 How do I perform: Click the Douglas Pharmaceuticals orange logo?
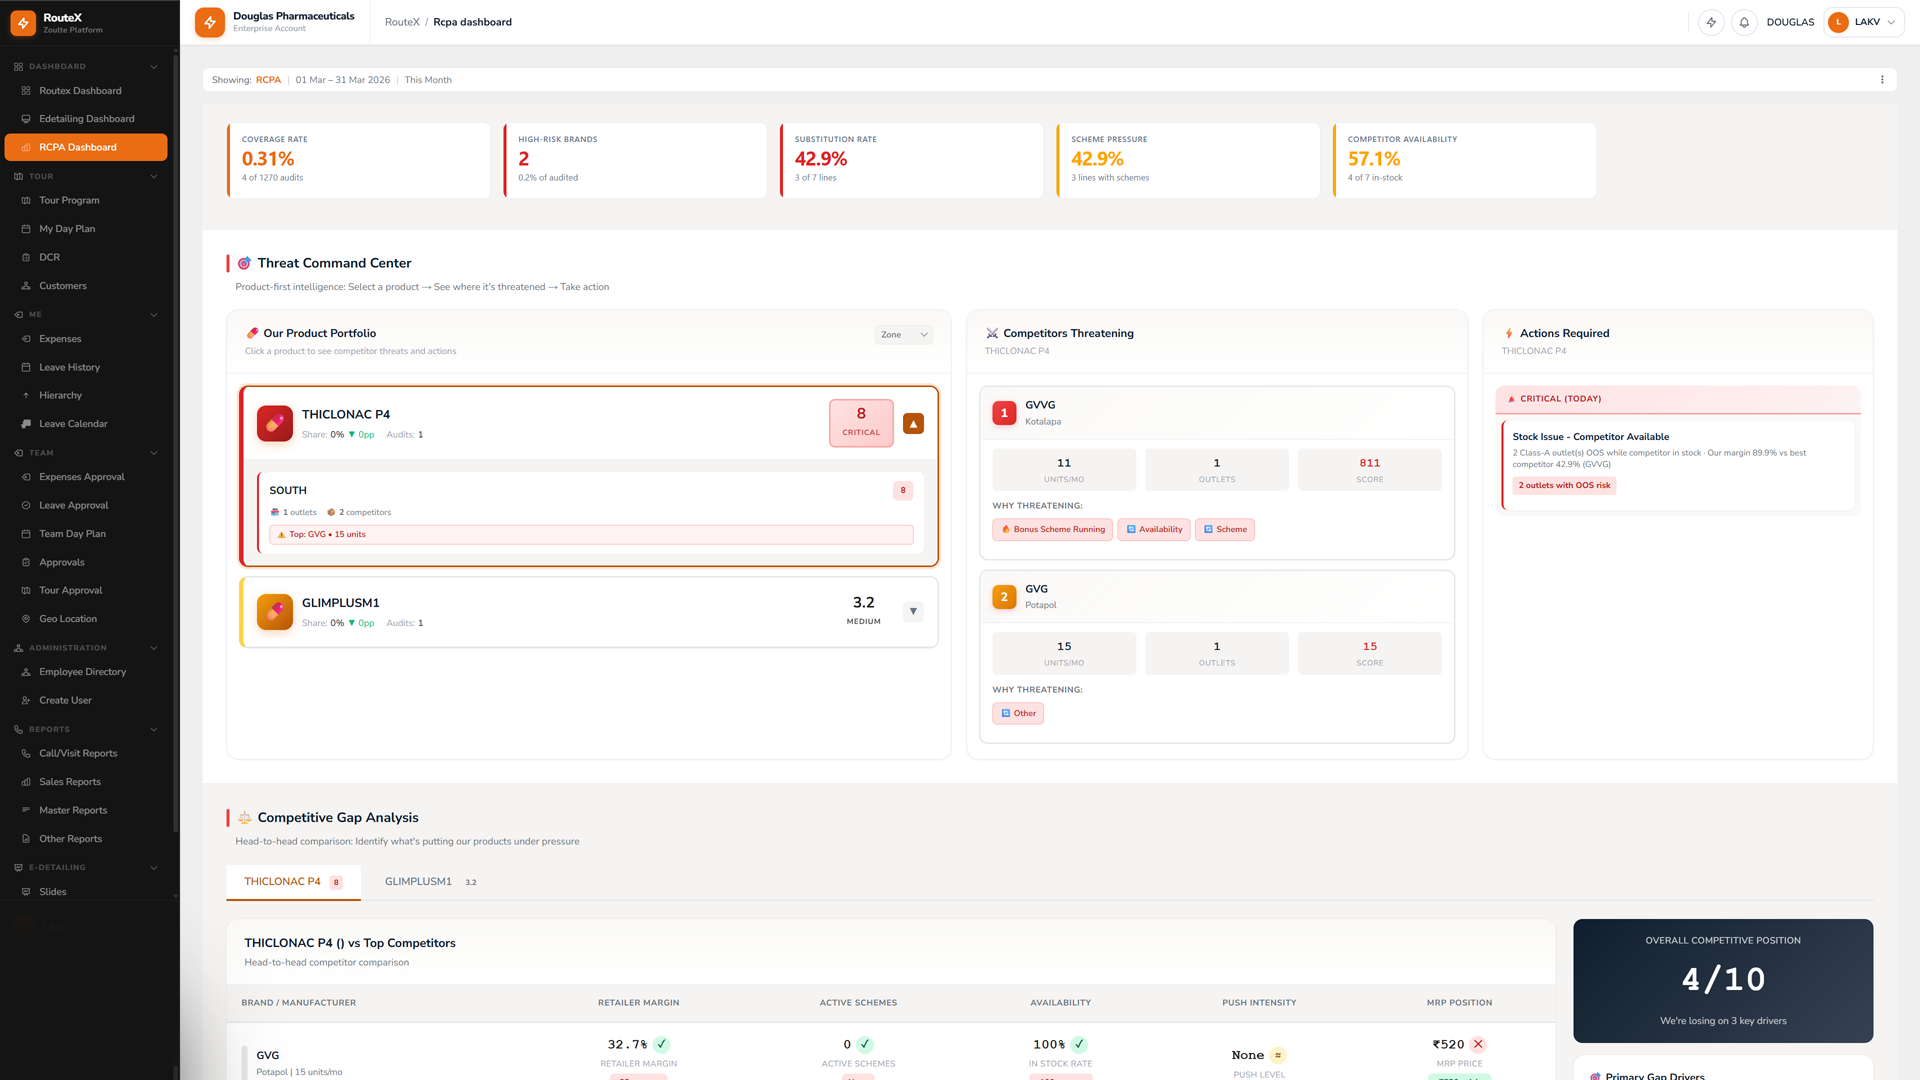[210, 22]
